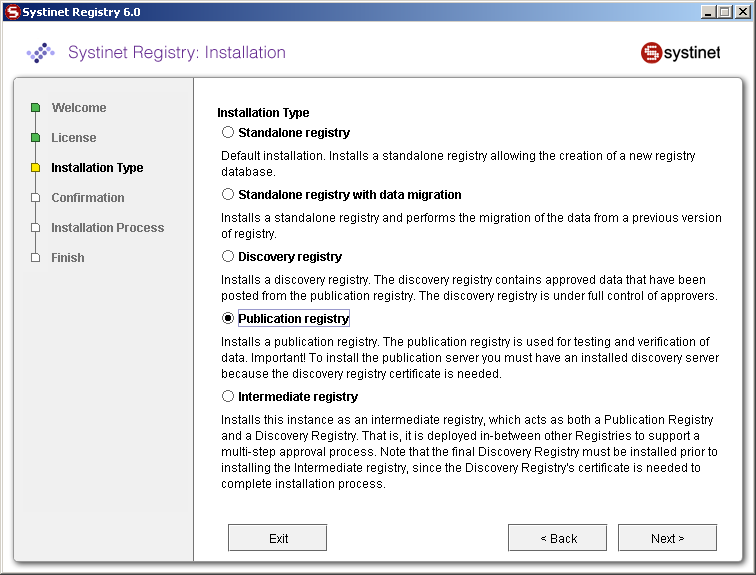The height and width of the screenshot is (575, 756).
Task: Click the 'Systinet Registry: Installation' title text
Action: coord(177,52)
